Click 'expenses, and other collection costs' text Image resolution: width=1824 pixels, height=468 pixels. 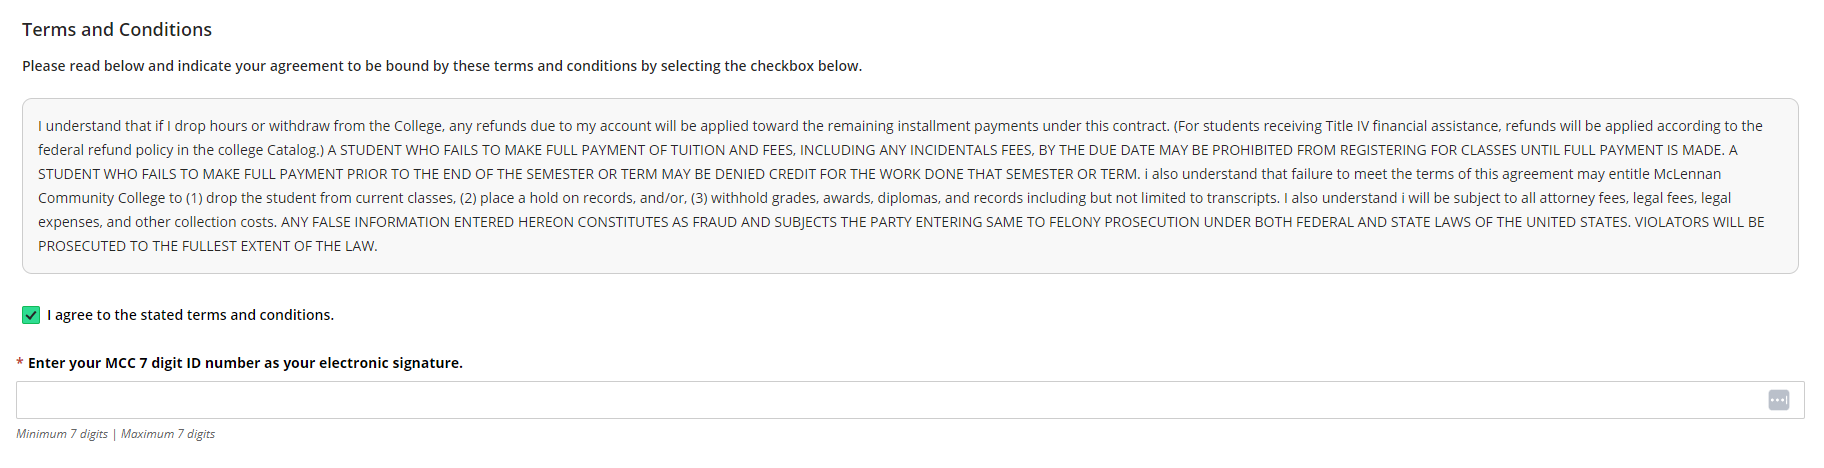click(x=157, y=222)
